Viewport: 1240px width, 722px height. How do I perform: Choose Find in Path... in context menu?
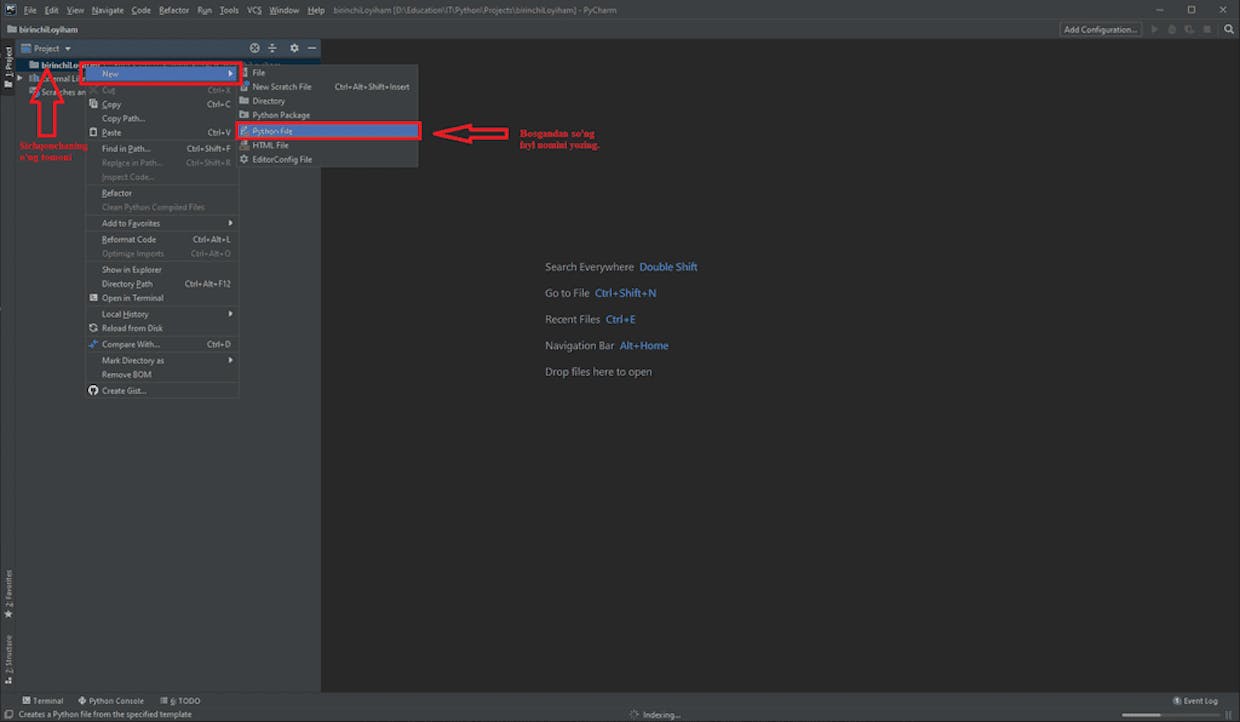pyautogui.click(x=161, y=149)
